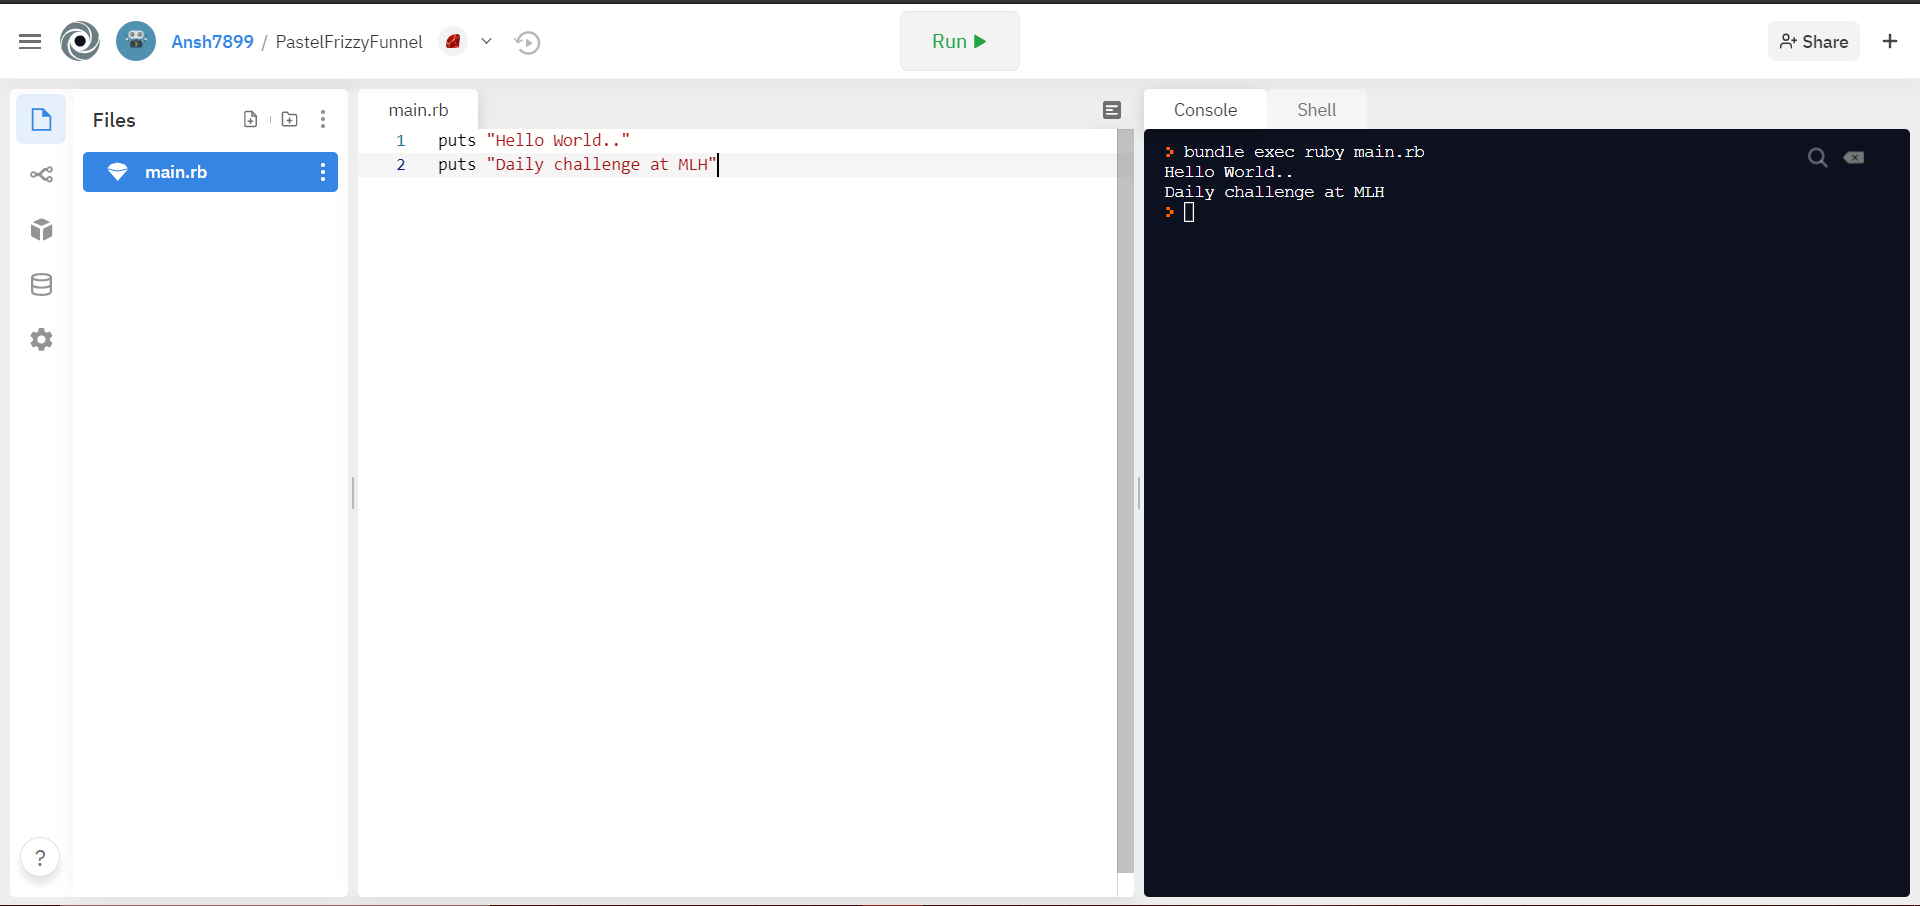The height and width of the screenshot is (906, 1920).
Task: Open the Database sidebar icon
Action: [41, 285]
